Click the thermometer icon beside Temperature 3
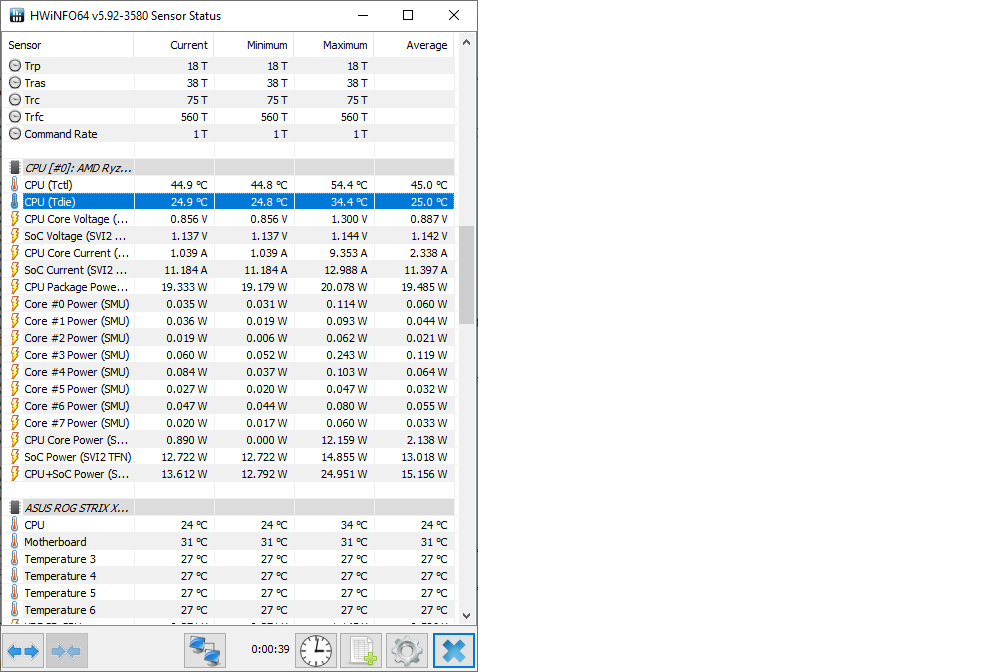This screenshot has height=672, width=1008. pyautogui.click(x=15, y=559)
